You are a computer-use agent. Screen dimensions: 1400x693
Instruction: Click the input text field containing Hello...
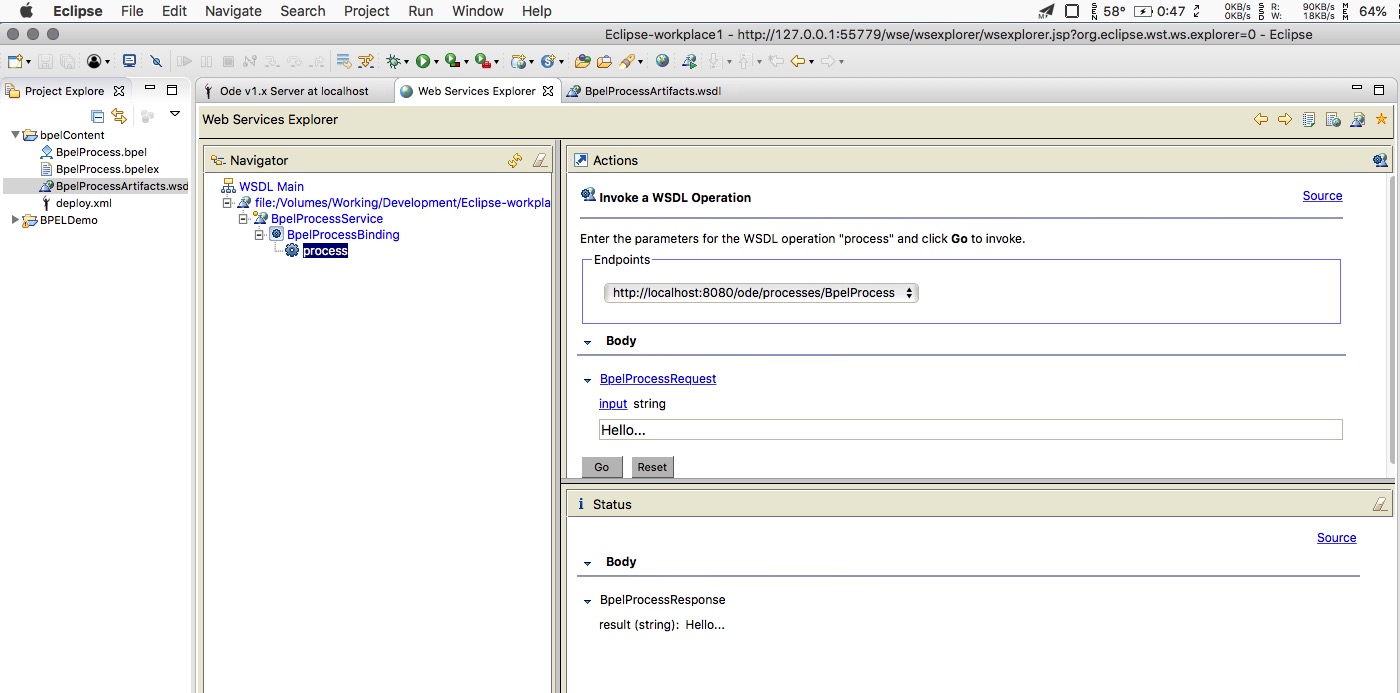(x=970, y=430)
